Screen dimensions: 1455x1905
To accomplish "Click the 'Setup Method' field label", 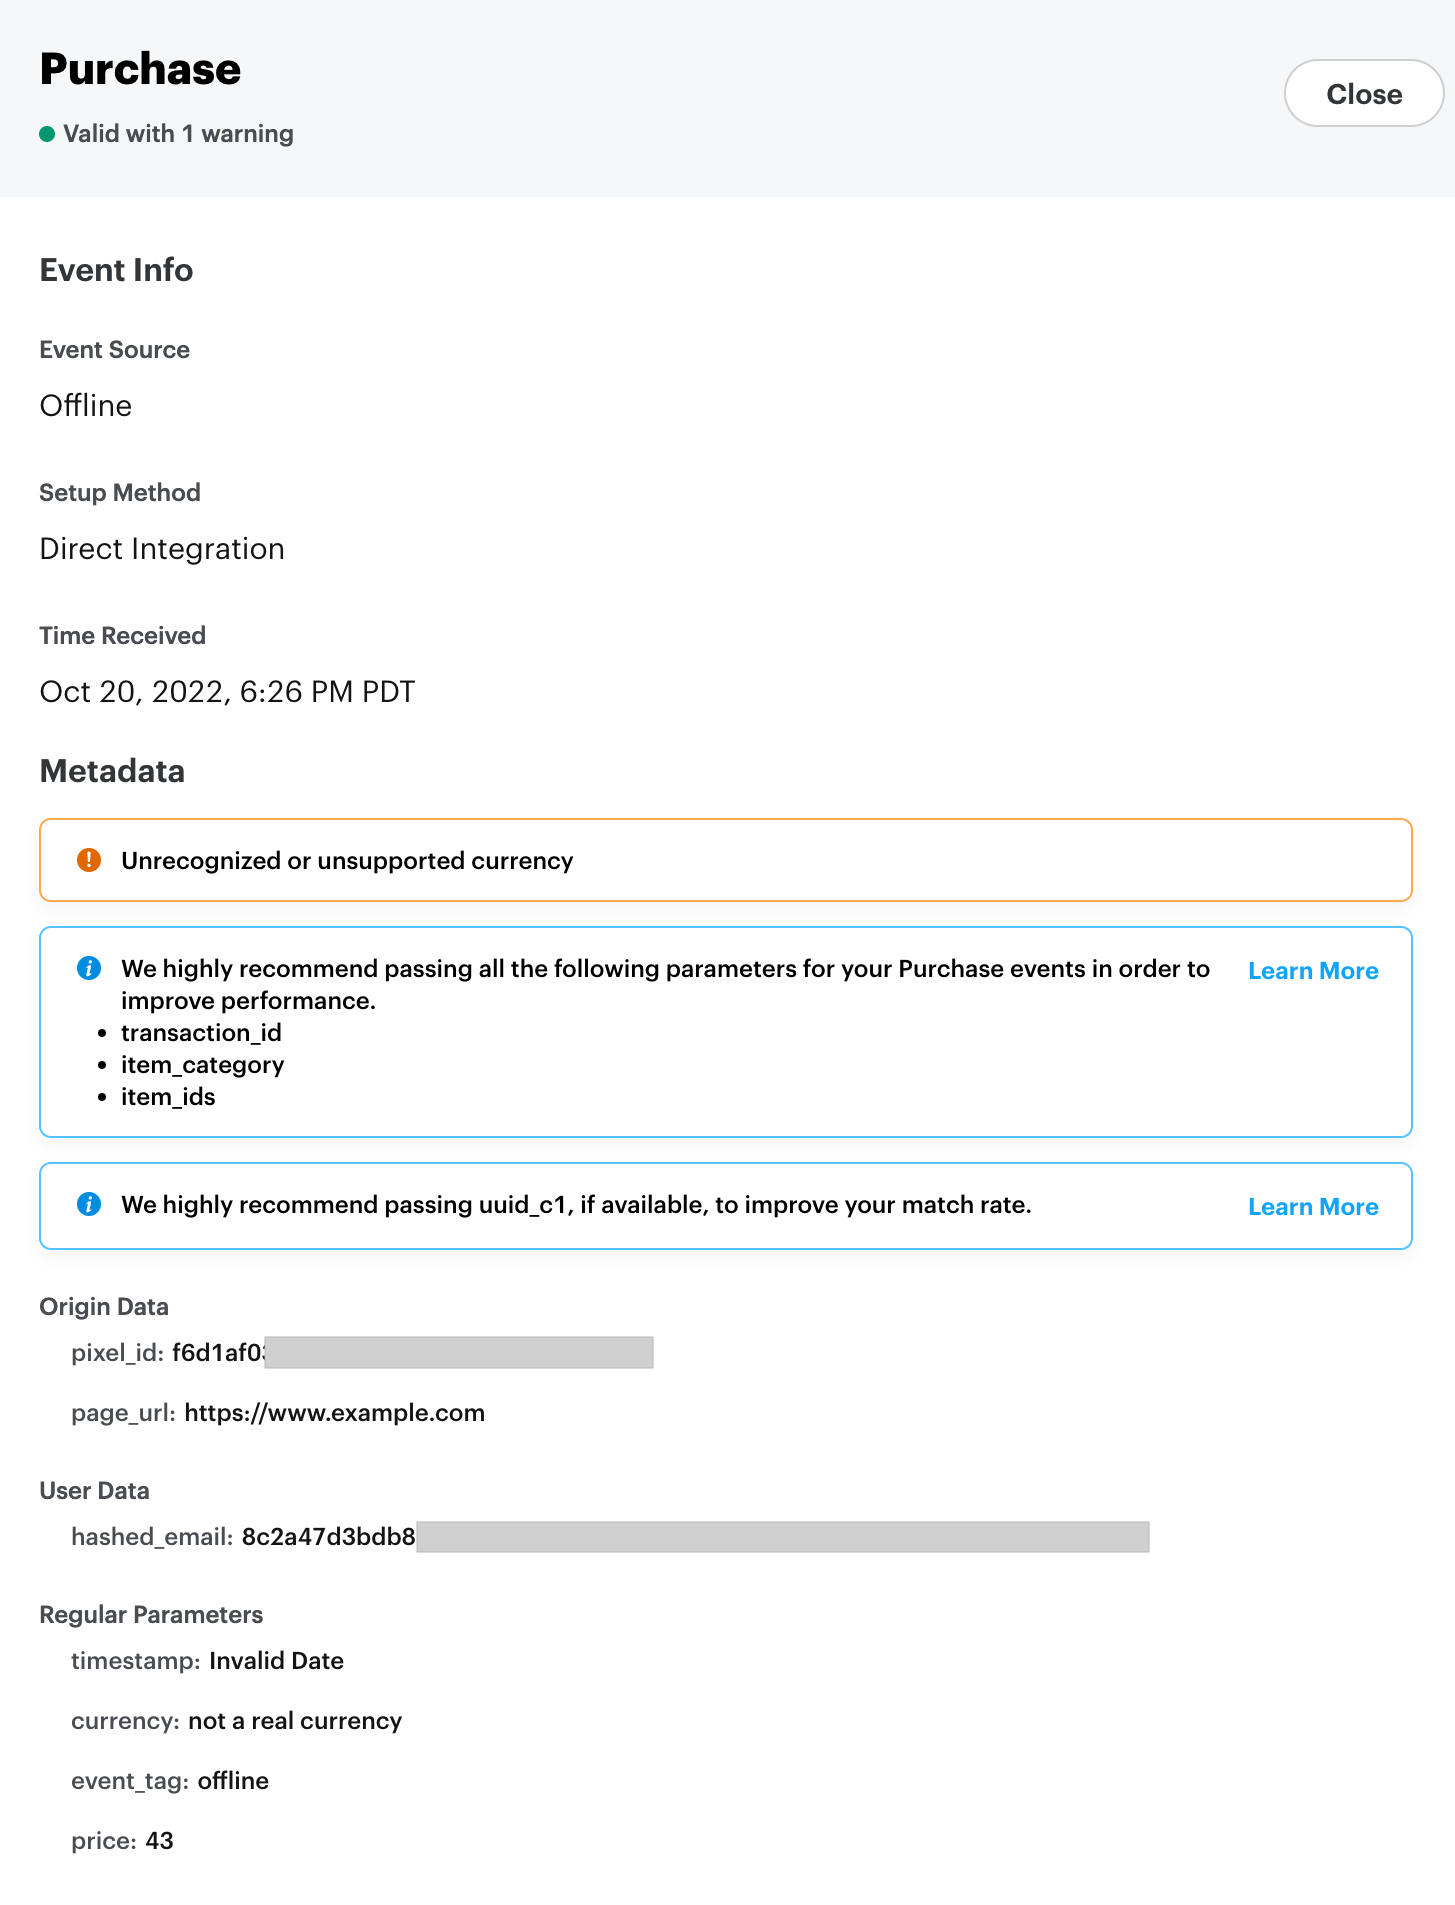I will [120, 493].
